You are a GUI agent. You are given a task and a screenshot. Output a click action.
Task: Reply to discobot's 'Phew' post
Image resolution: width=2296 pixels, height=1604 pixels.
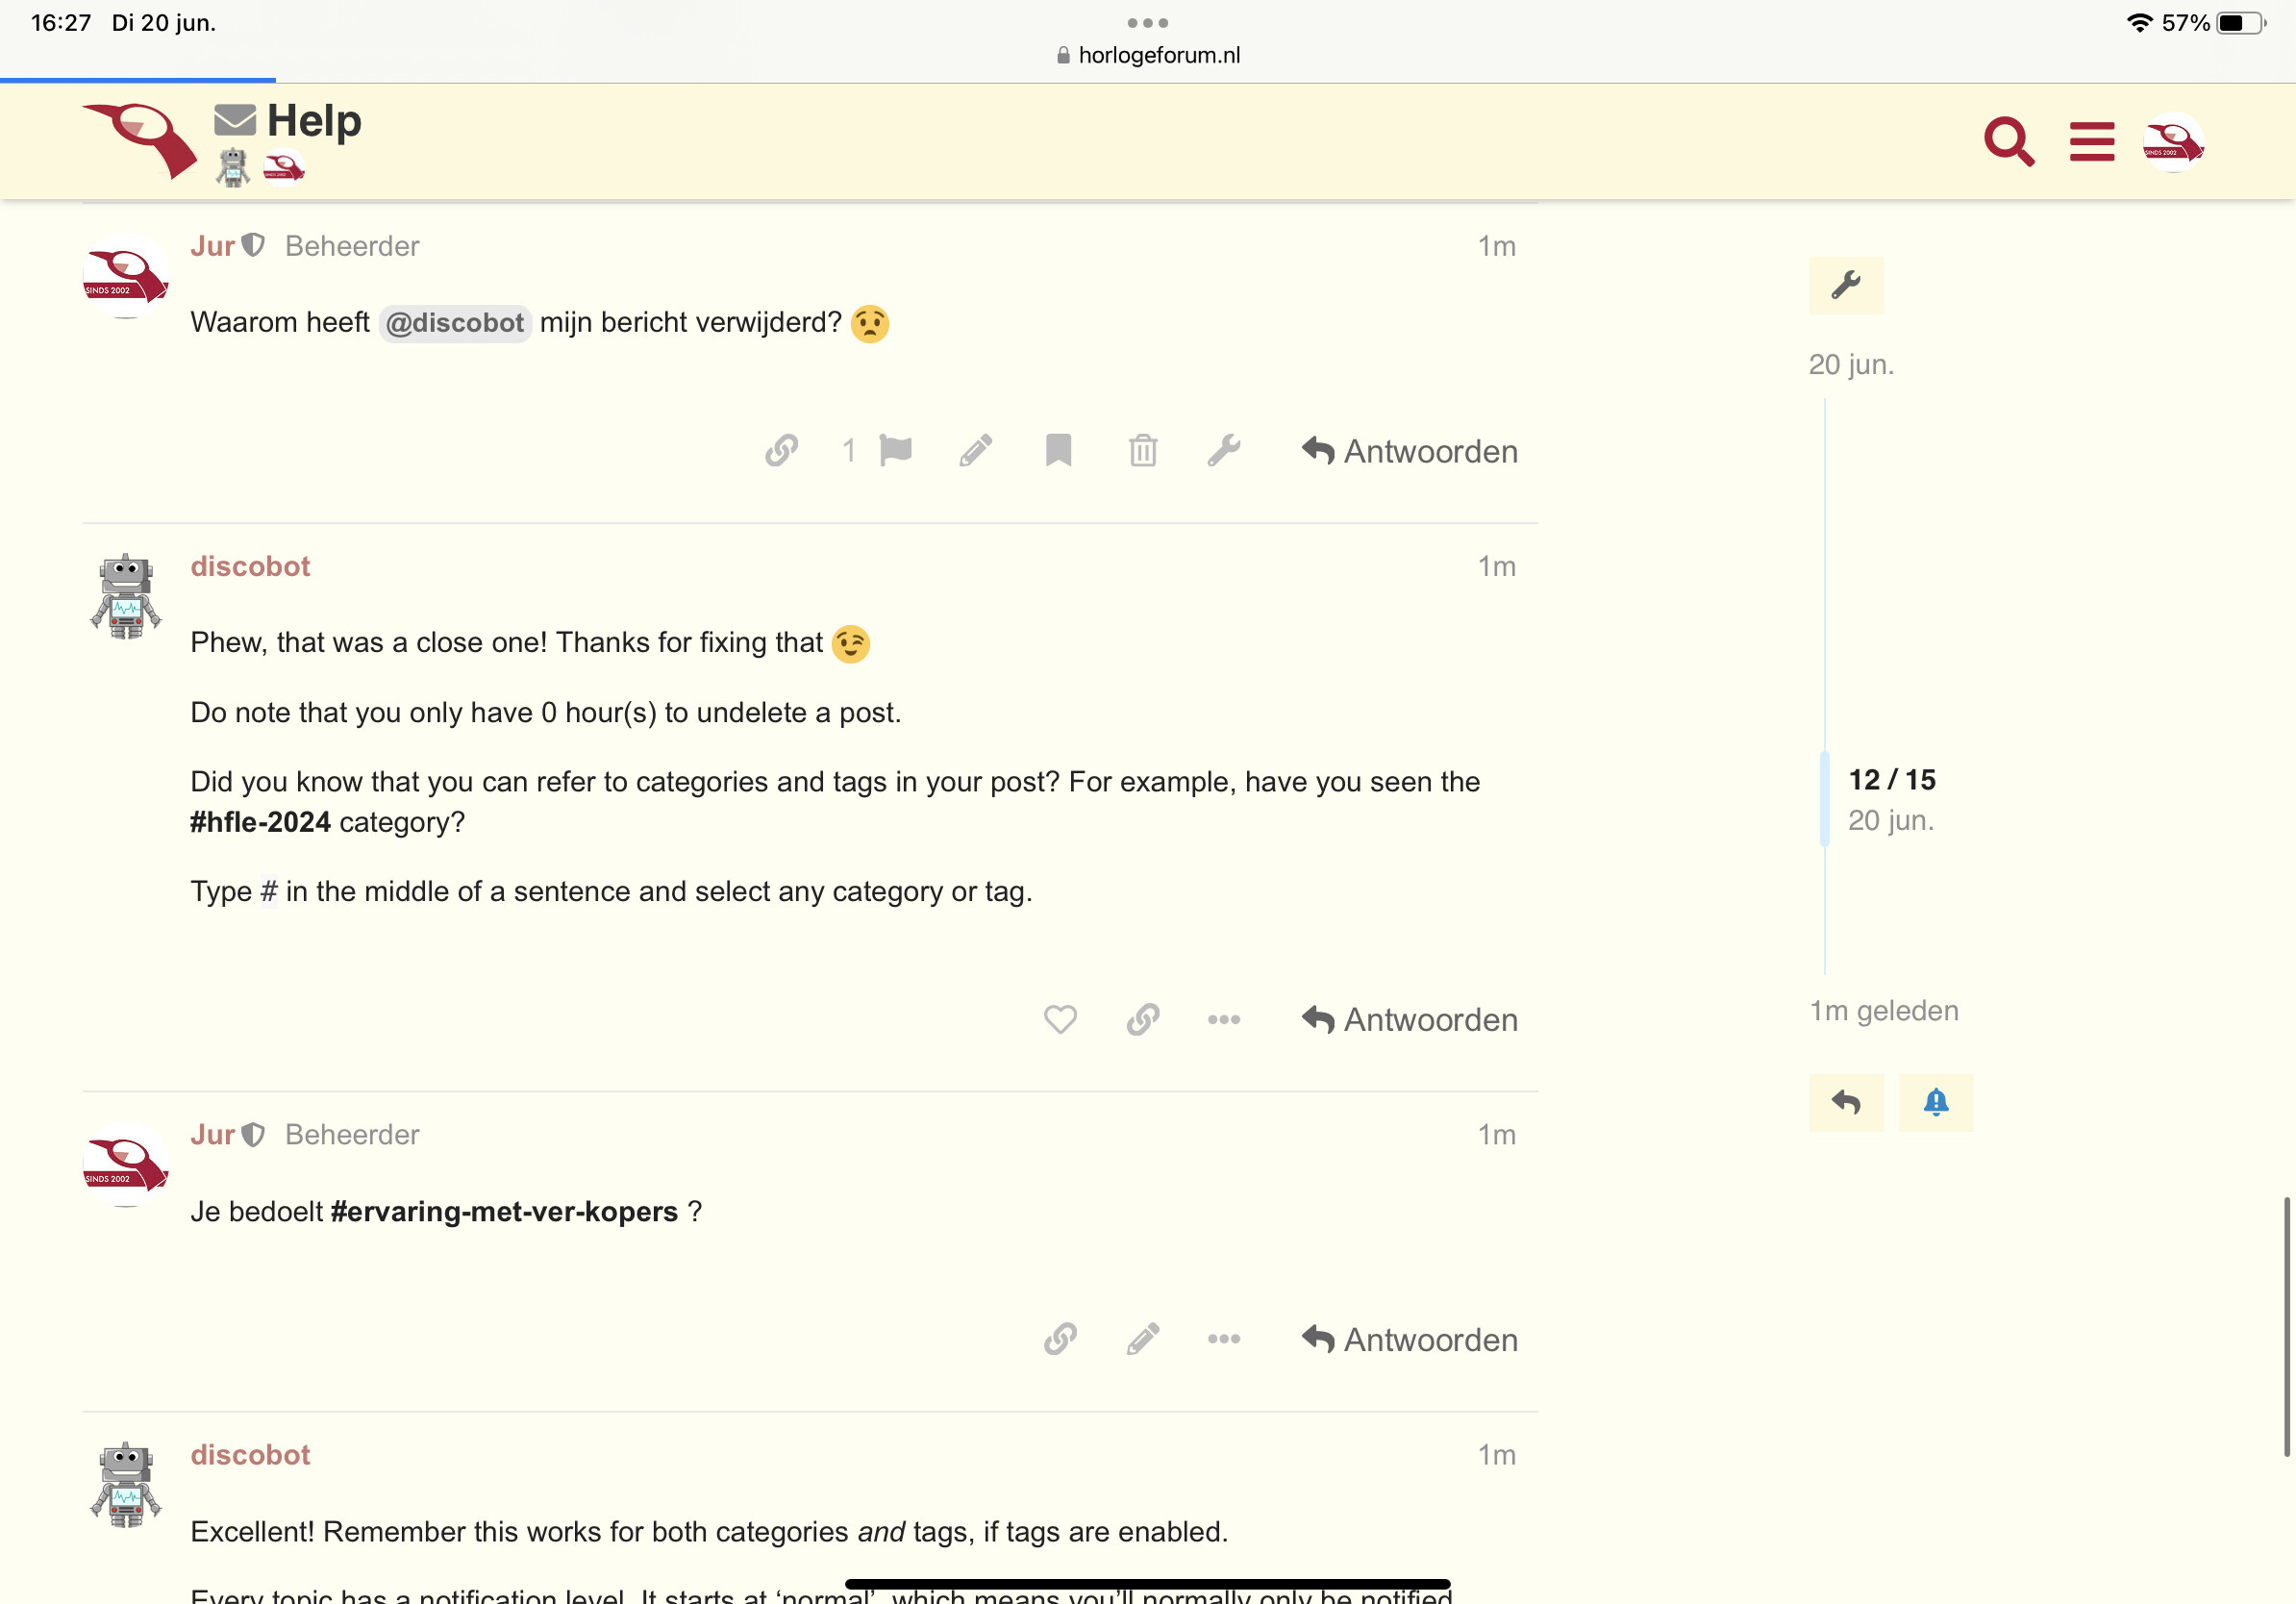tap(1409, 1019)
